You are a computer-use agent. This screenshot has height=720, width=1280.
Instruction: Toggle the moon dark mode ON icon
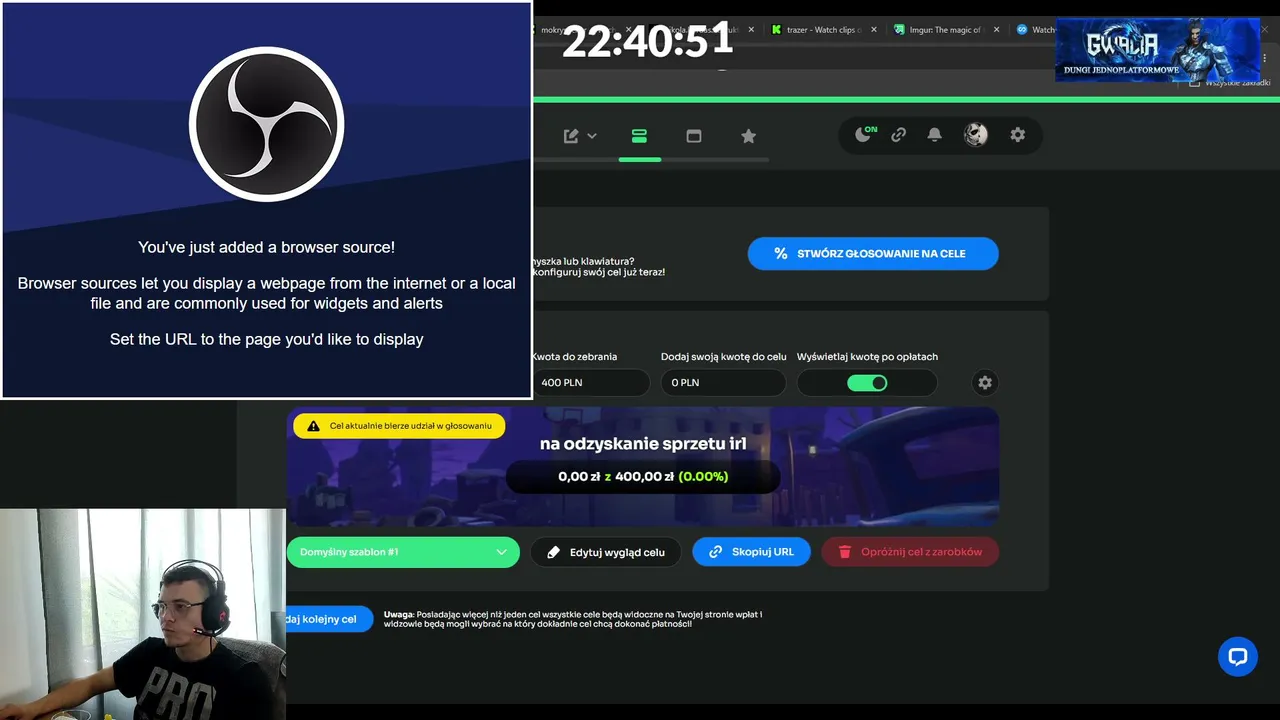tap(865, 134)
